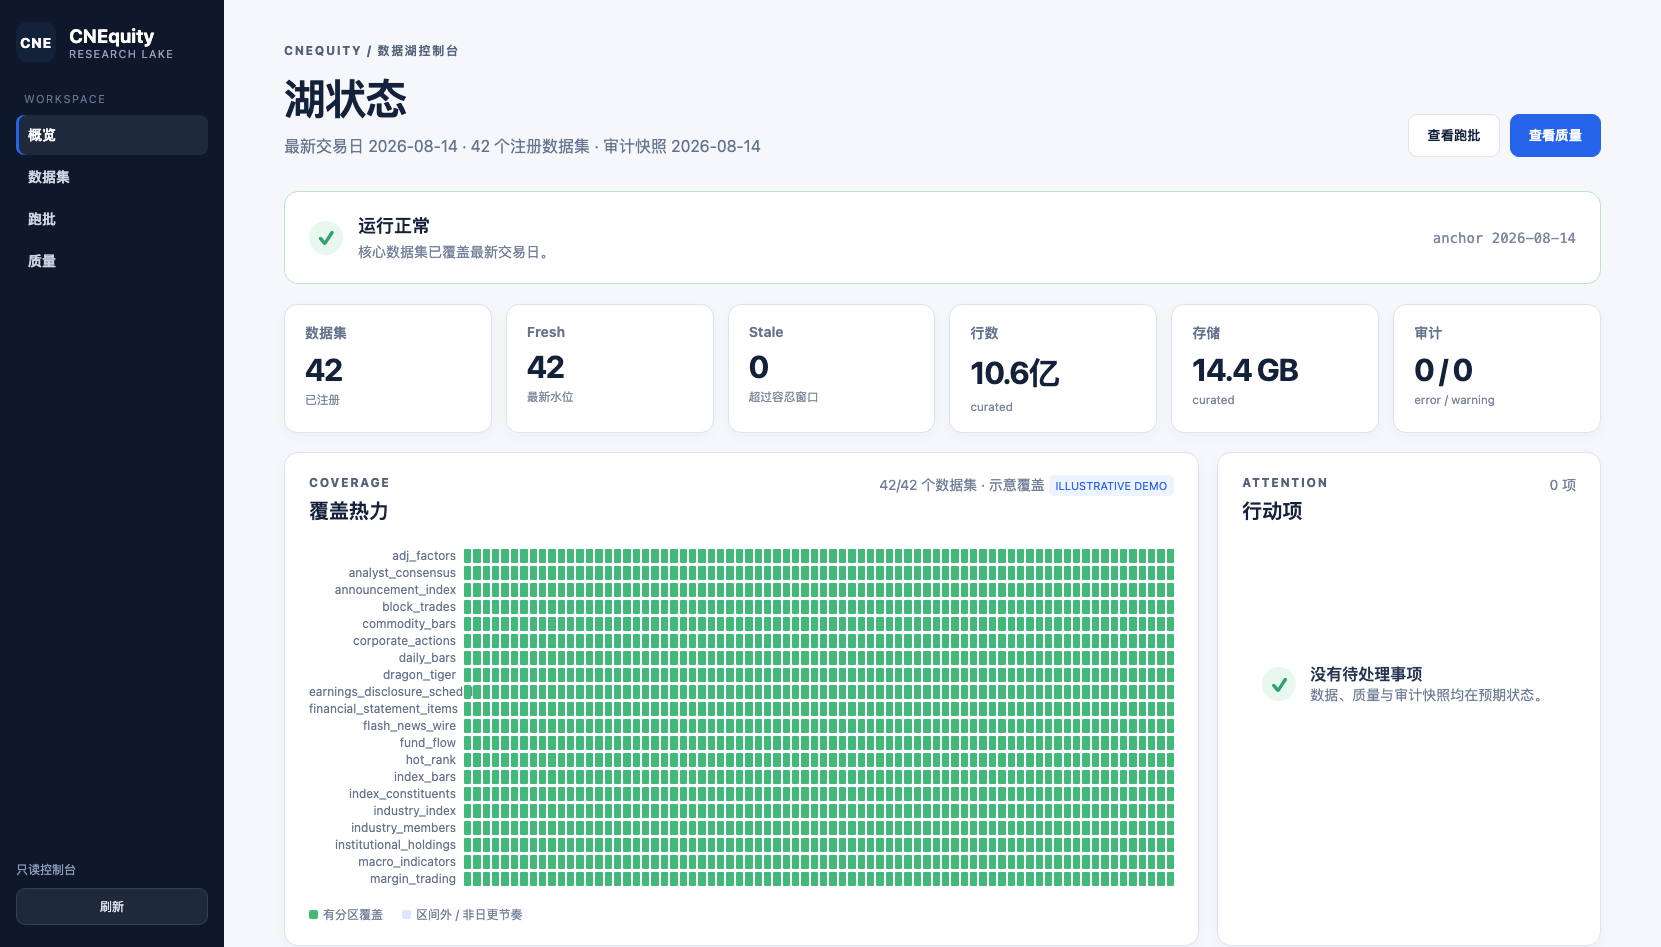Image resolution: width=1661 pixels, height=947 pixels.
Task: Click the hot_rank row label
Action: point(431,760)
